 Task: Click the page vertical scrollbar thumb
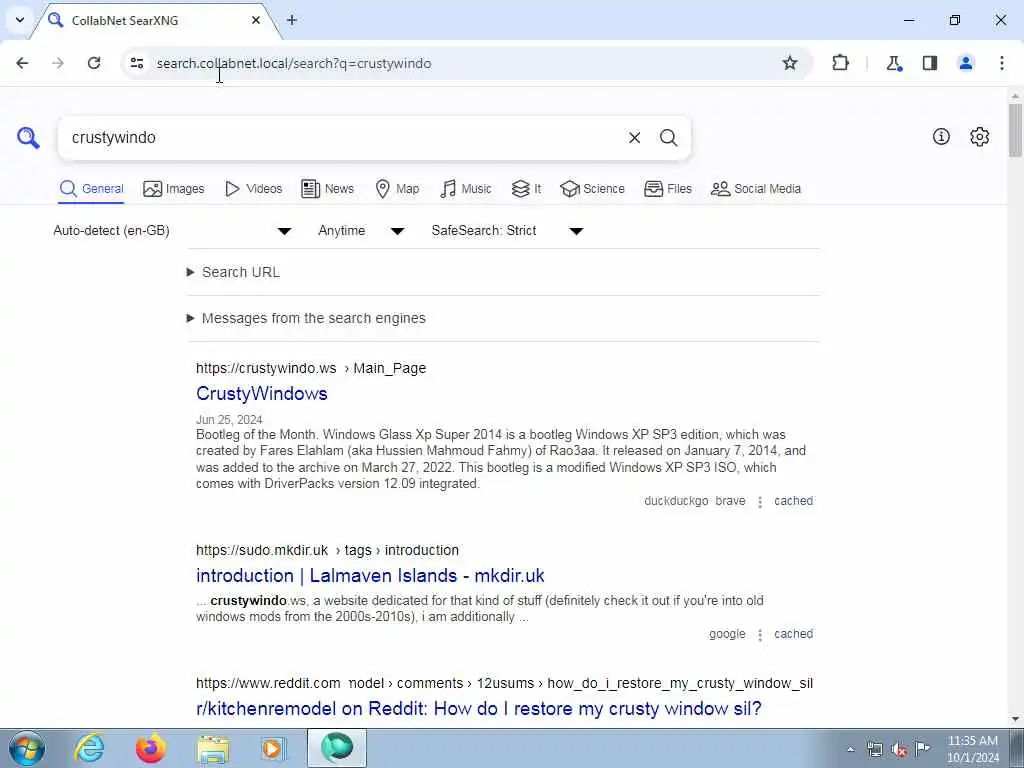click(1016, 130)
